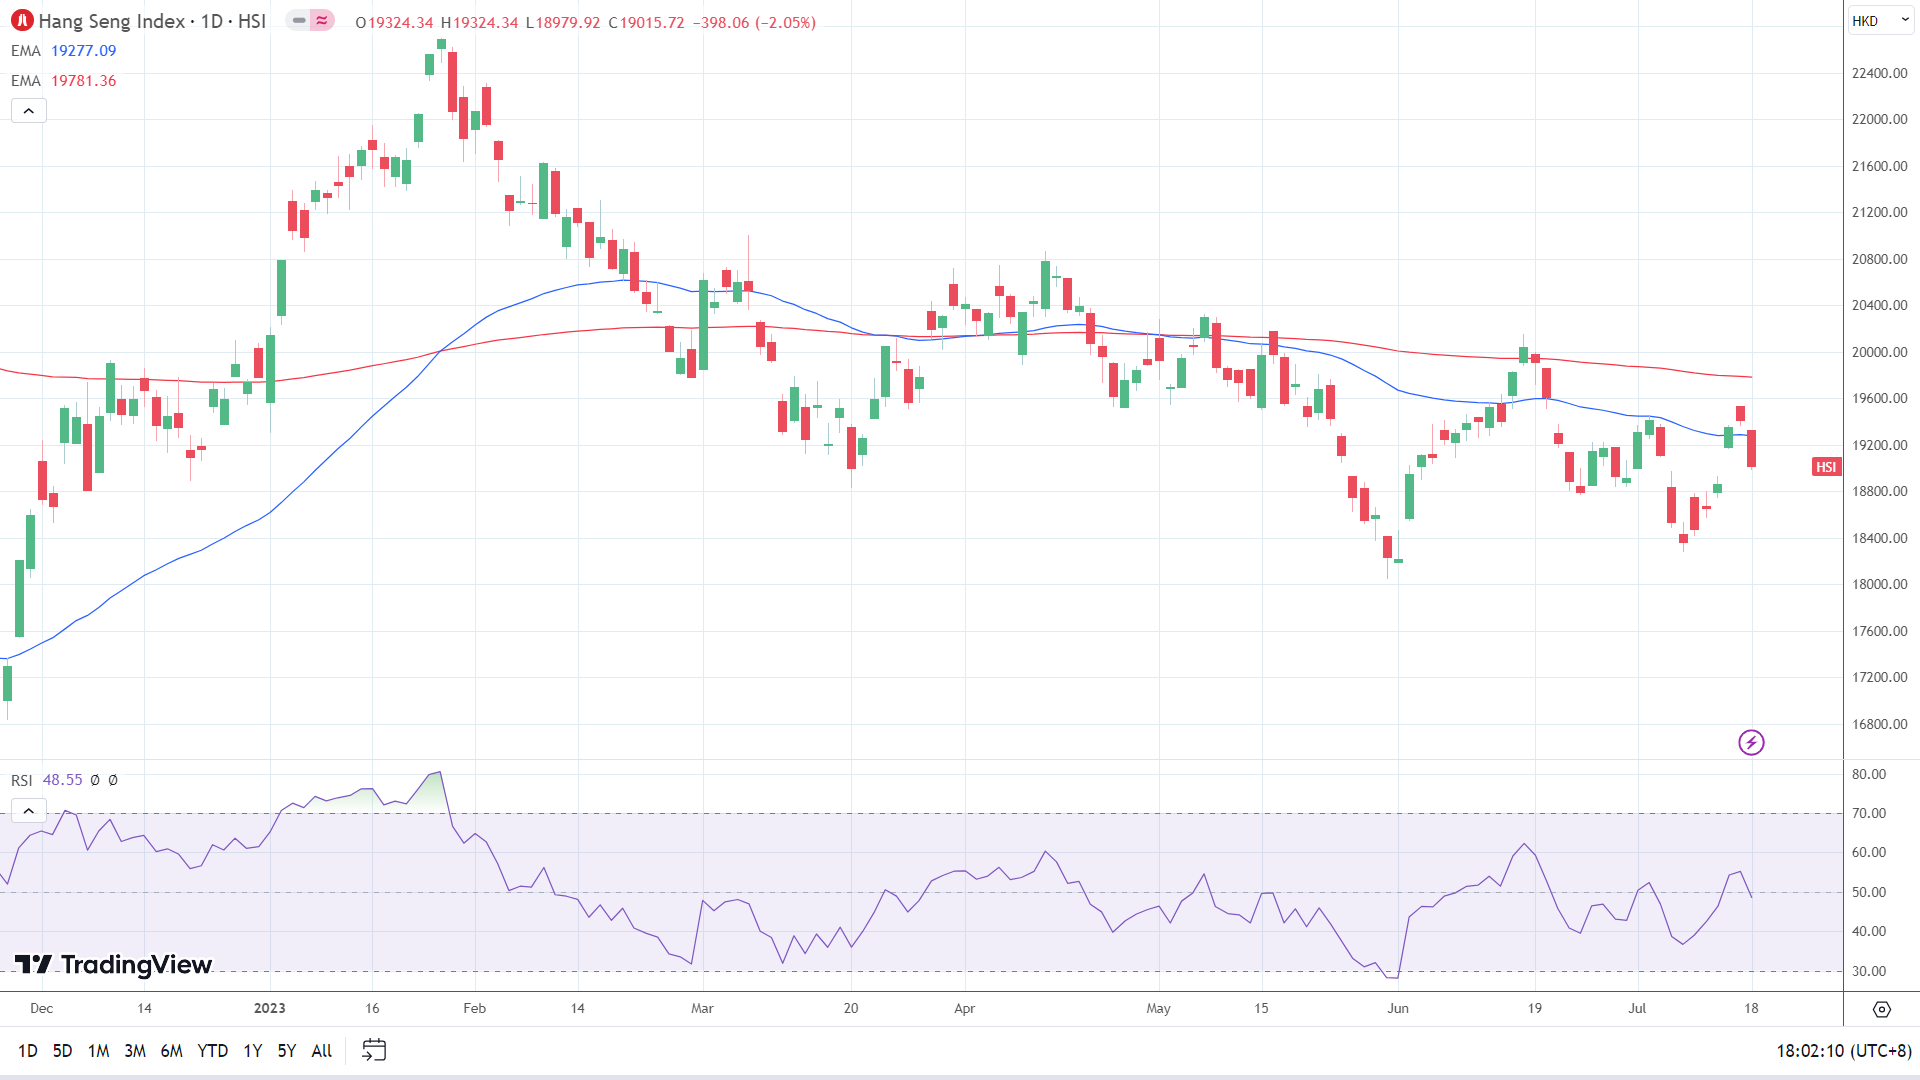Click the closing value C19015.72
1920x1080 pixels.
(x=646, y=22)
